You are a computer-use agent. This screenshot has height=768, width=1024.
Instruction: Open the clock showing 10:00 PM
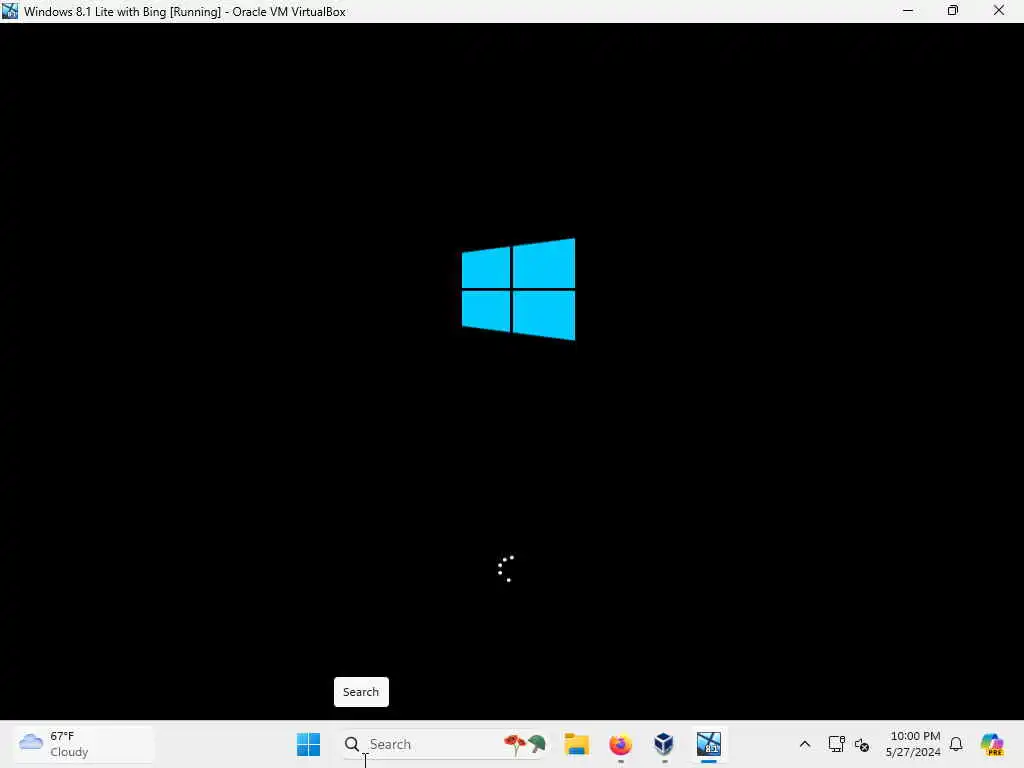point(913,744)
